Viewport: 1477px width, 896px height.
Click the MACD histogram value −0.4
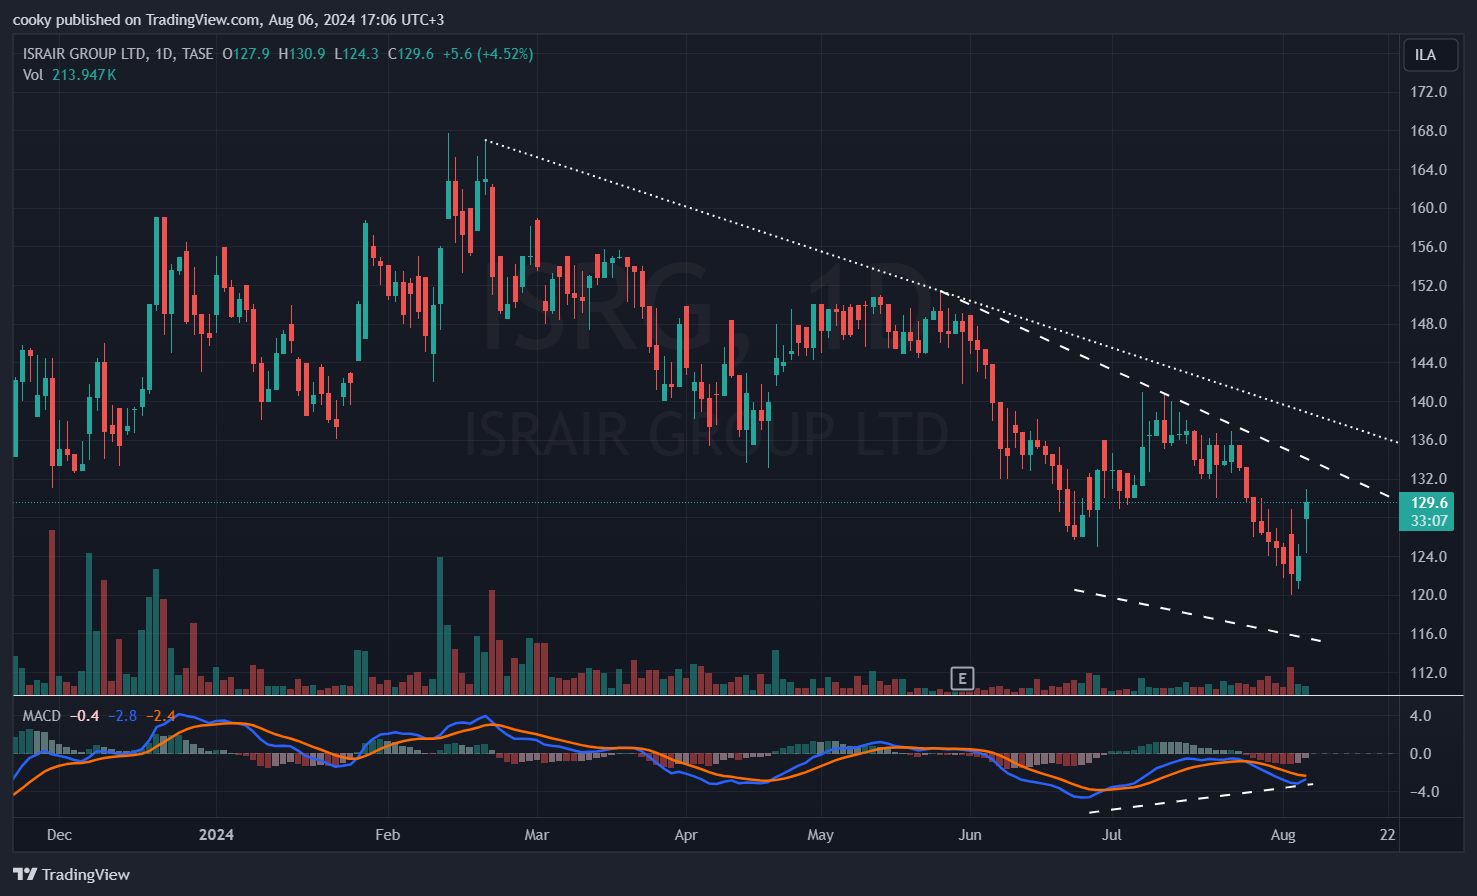[x=85, y=716]
